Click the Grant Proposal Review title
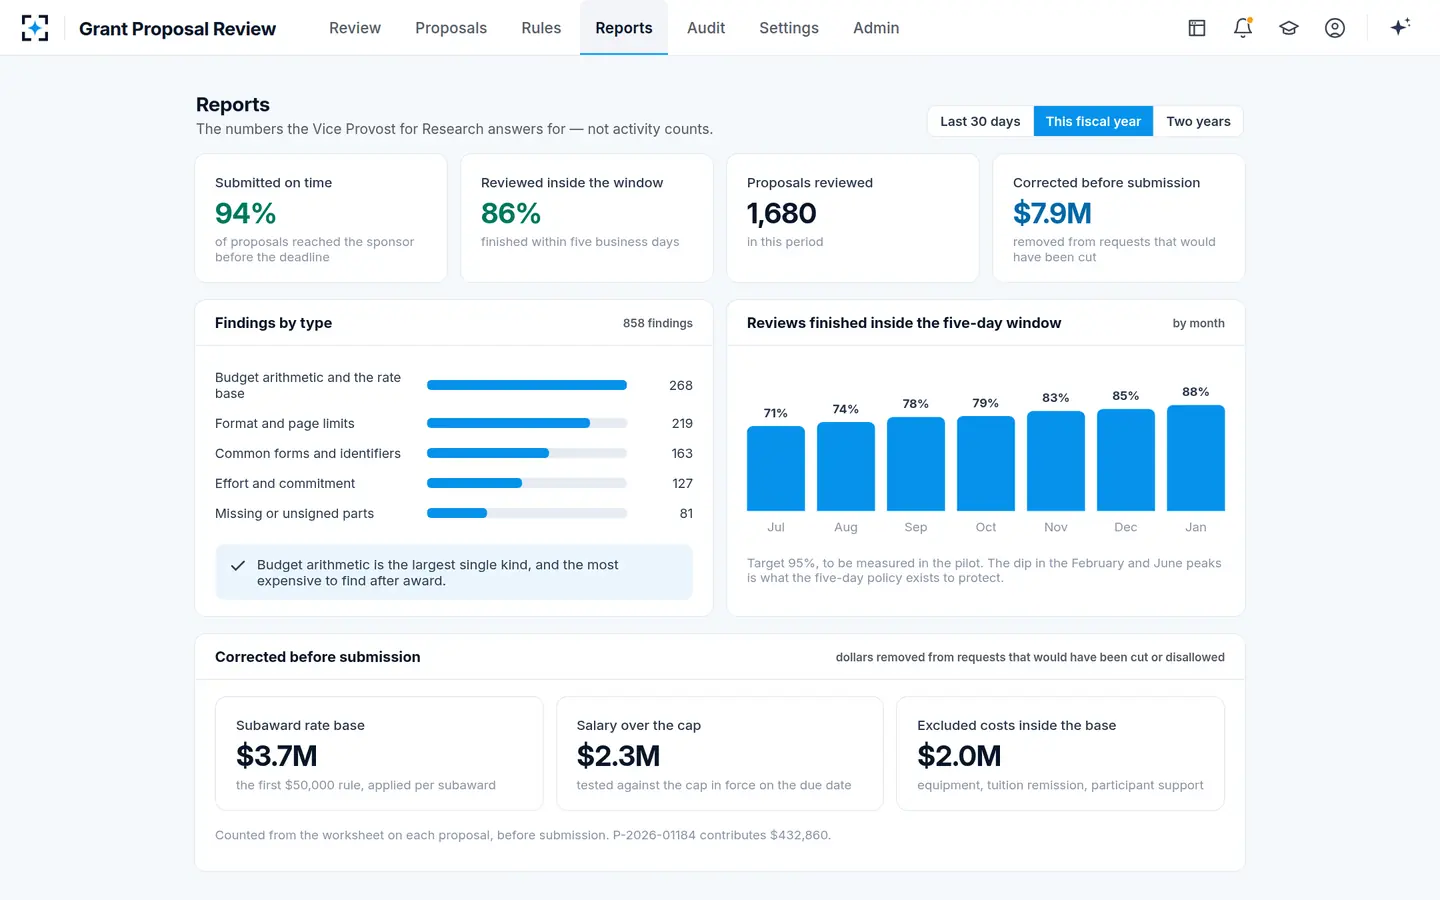The width and height of the screenshot is (1440, 900). coord(177,29)
